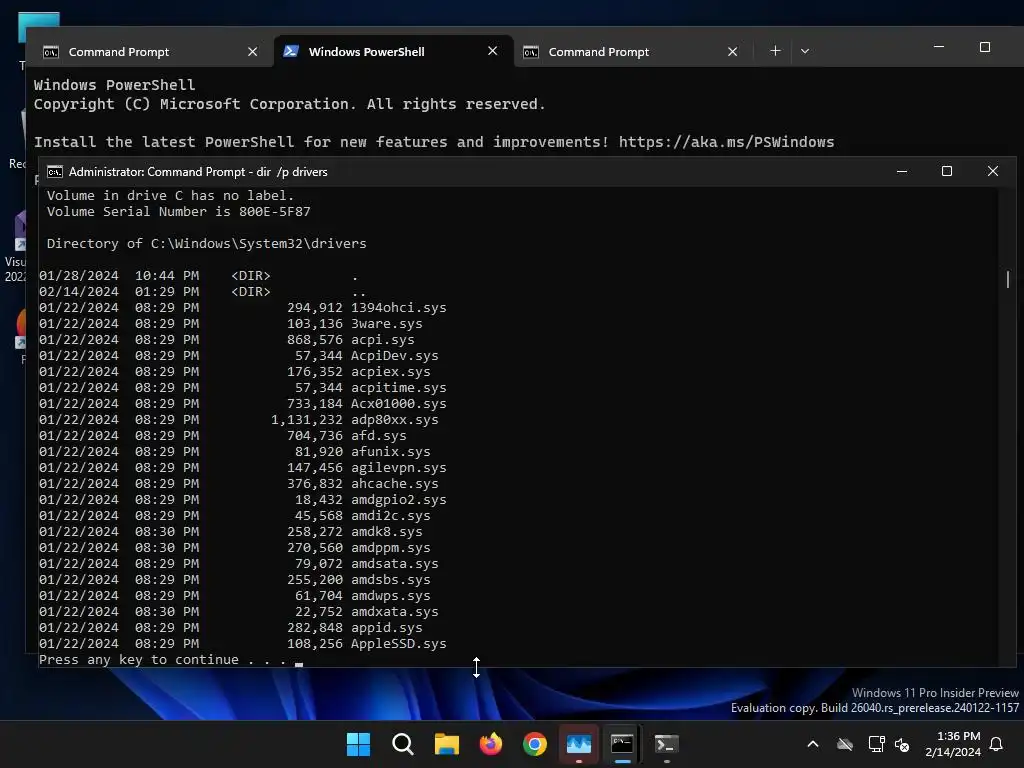Click the amdwps.sys entry
This screenshot has width=1024, height=768.
(x=391, y=596)
